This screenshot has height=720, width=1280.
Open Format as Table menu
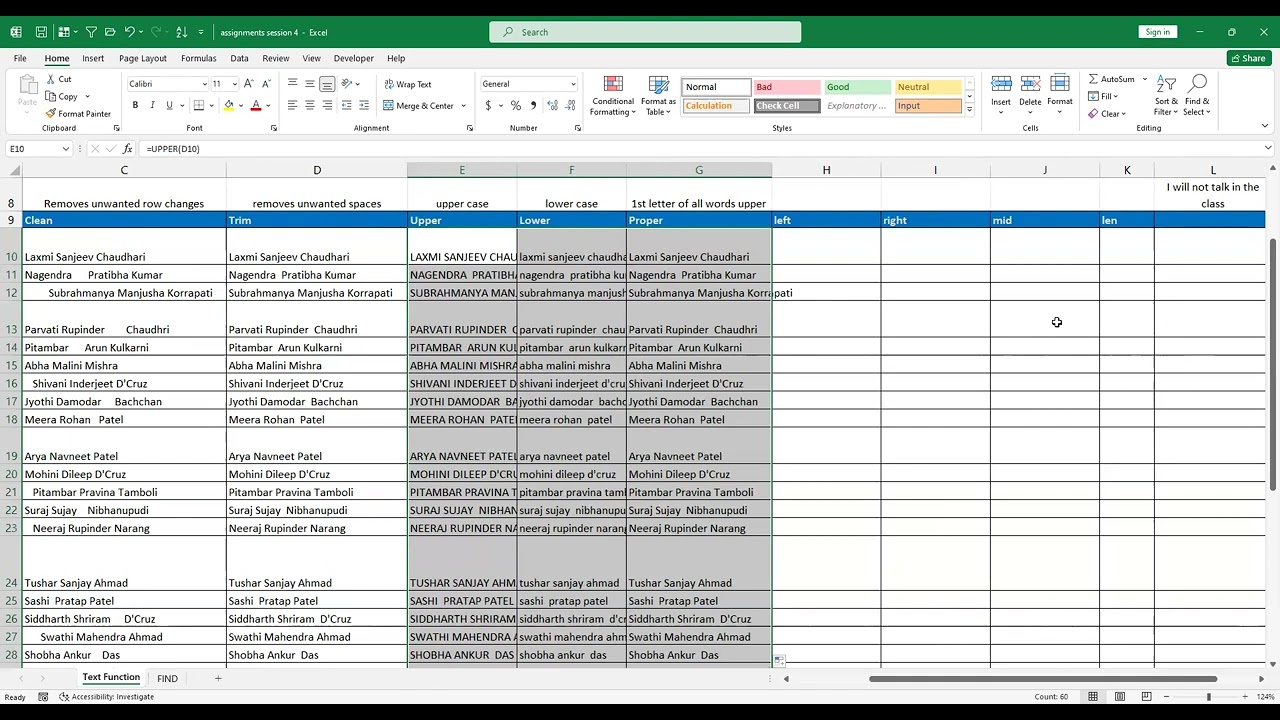tap(658, 96)
